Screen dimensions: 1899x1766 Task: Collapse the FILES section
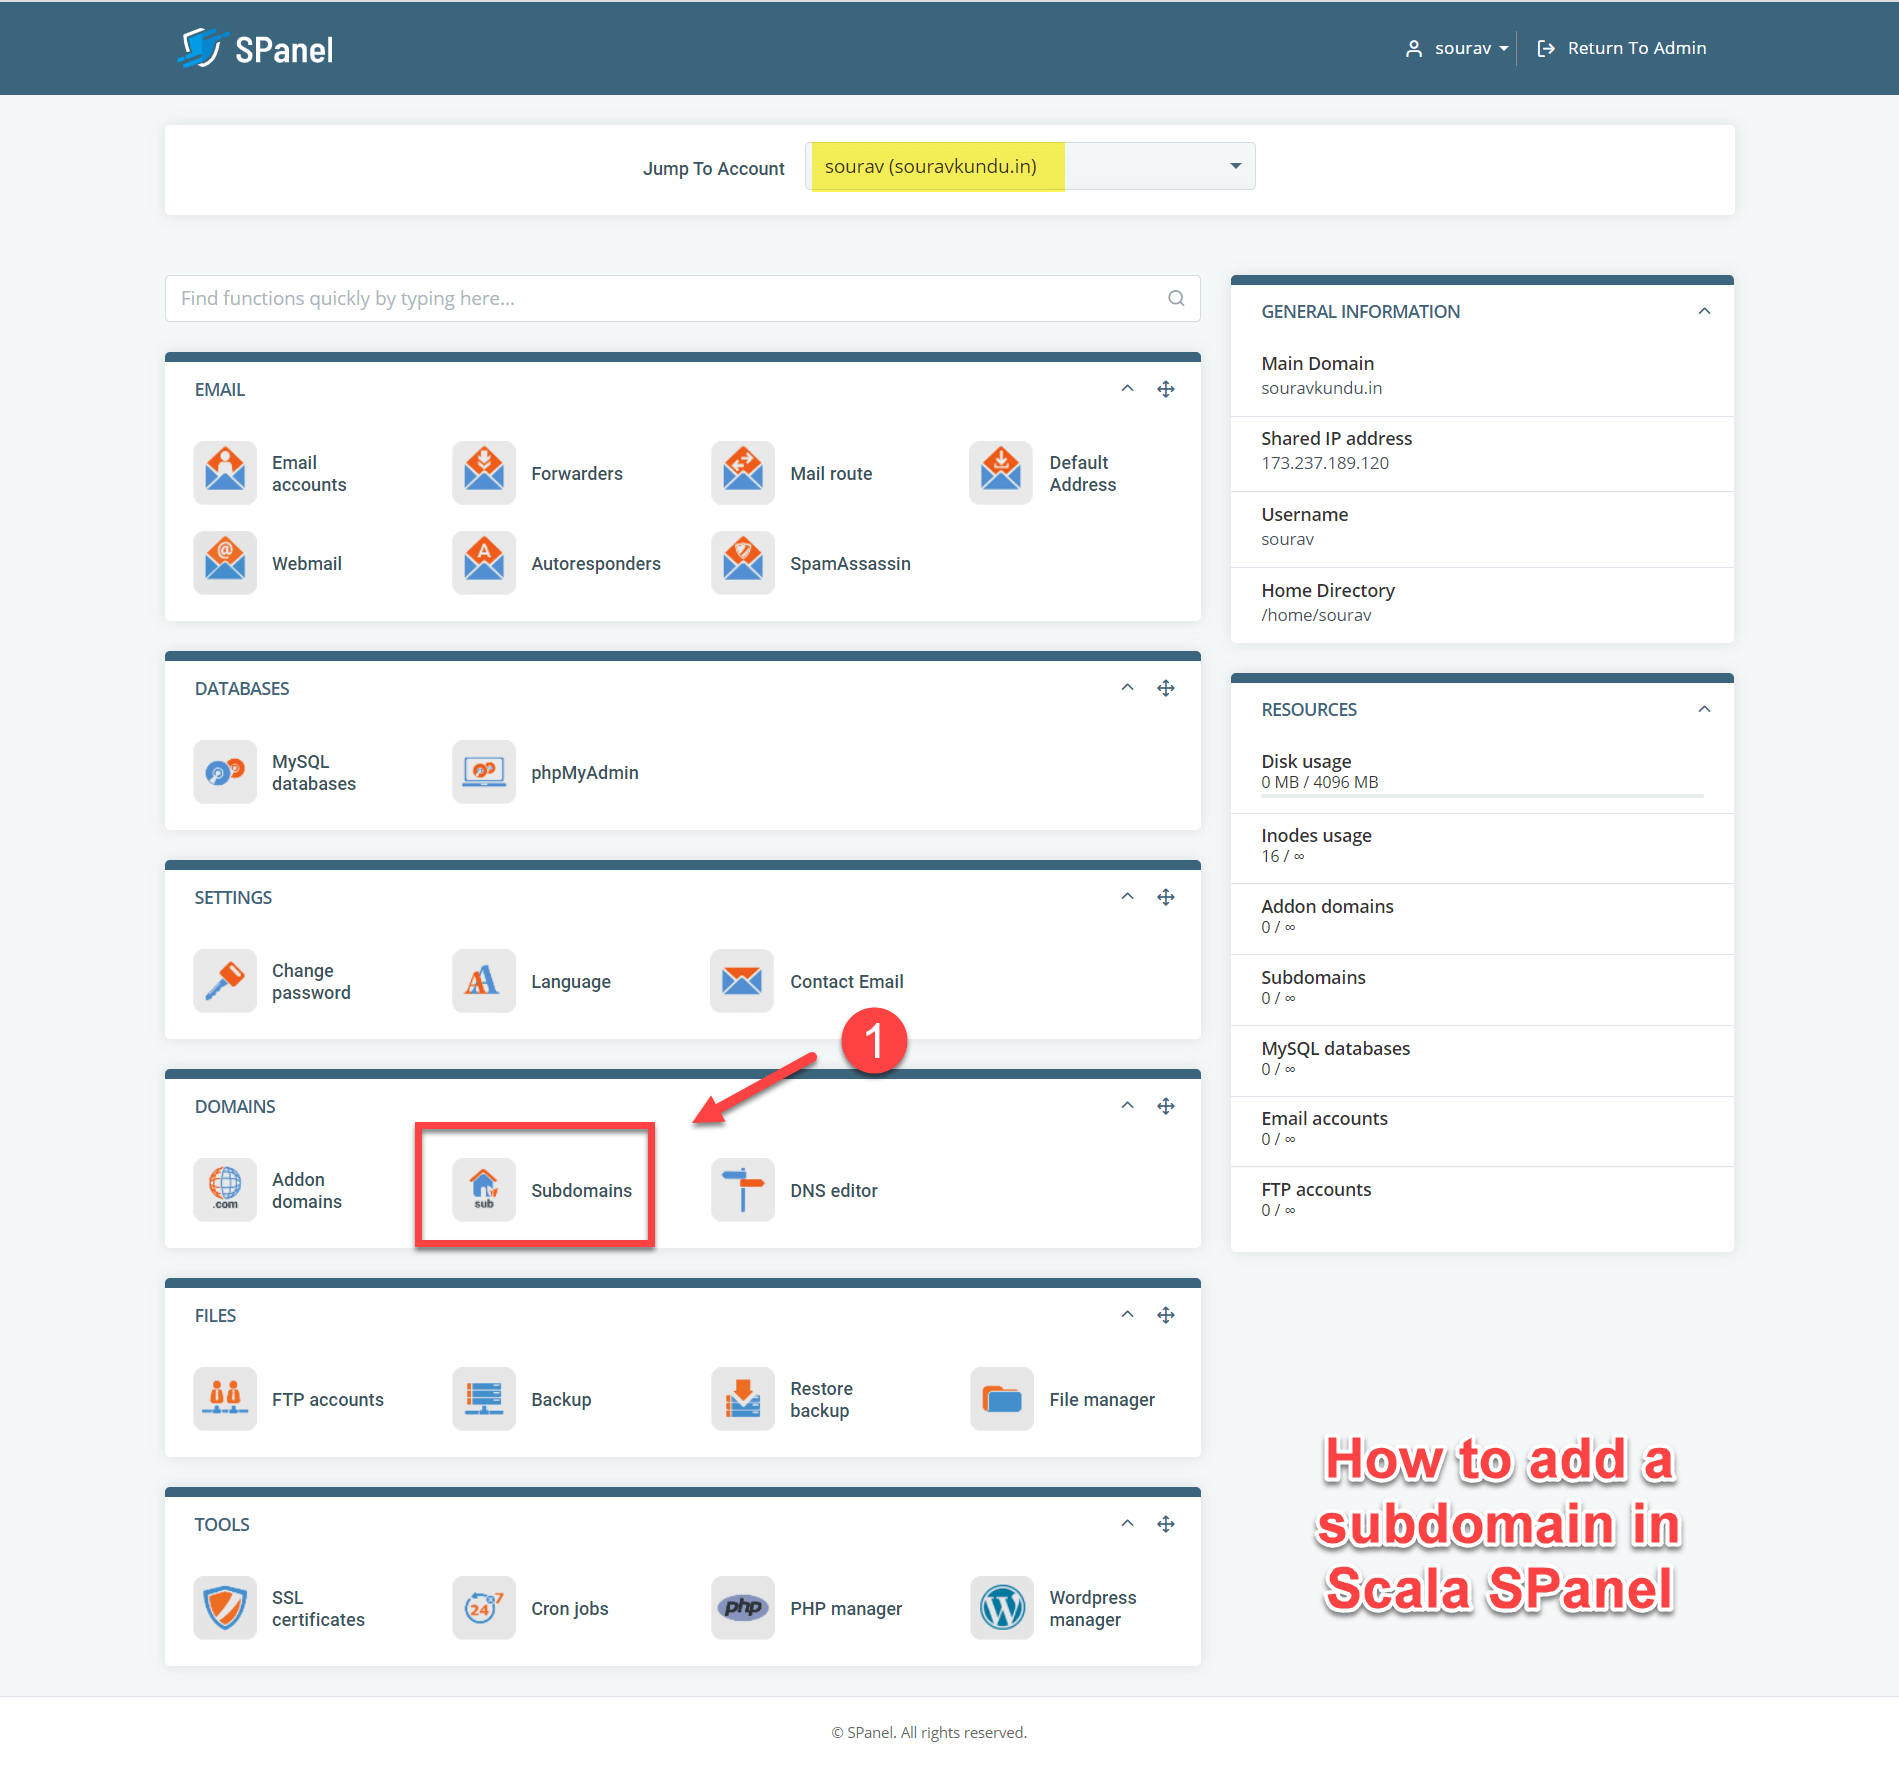[x=1127, y=1315]
